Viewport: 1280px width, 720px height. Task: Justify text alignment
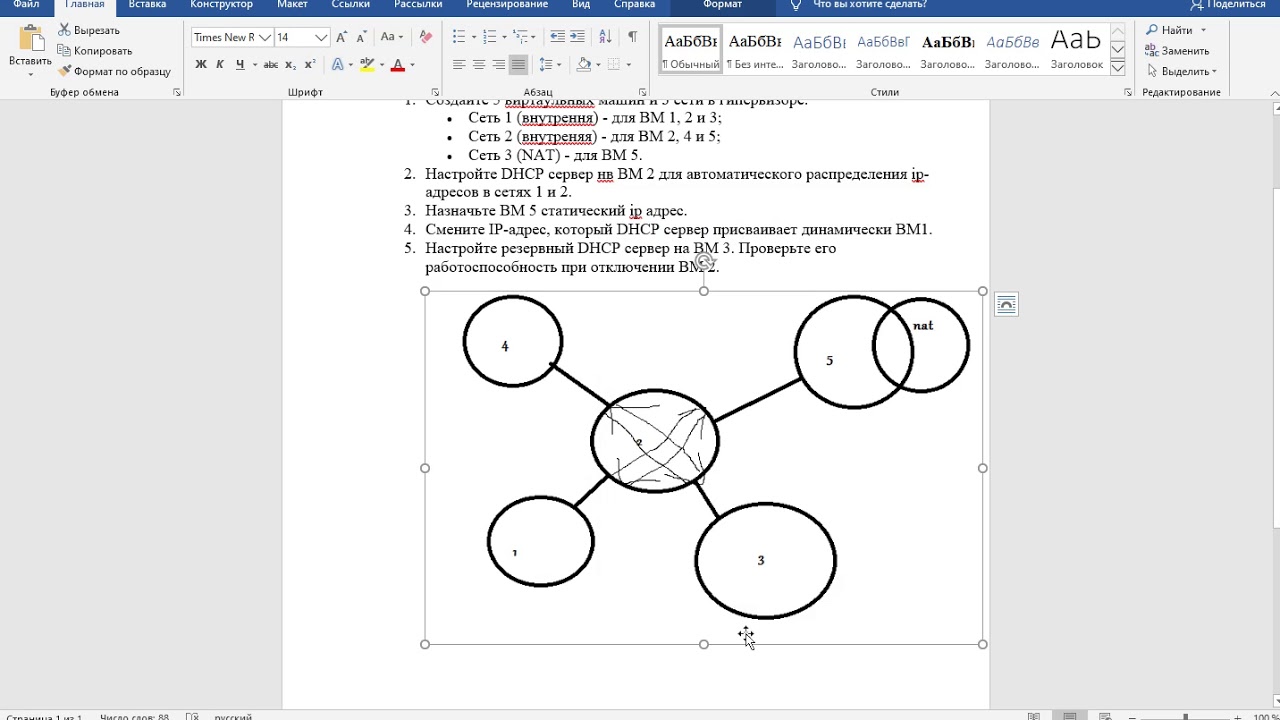tap(518, 64)
